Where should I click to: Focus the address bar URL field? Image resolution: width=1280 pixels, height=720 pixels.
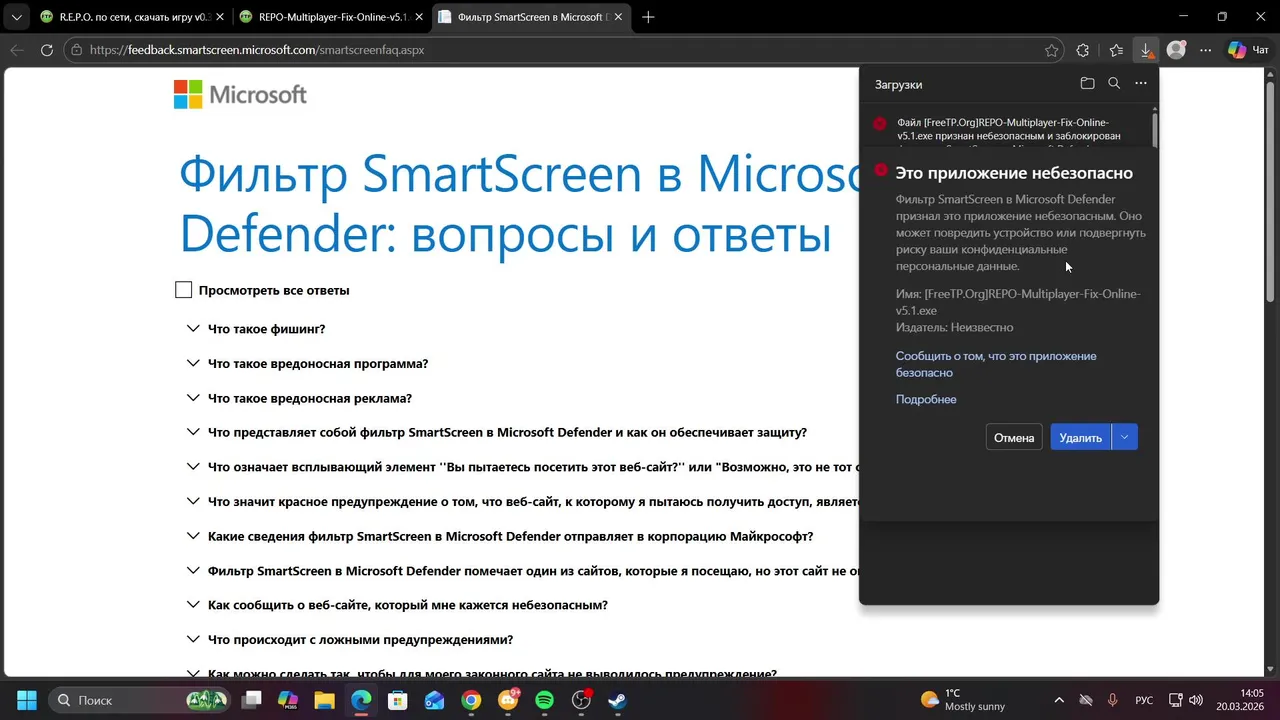coord(560,50)
